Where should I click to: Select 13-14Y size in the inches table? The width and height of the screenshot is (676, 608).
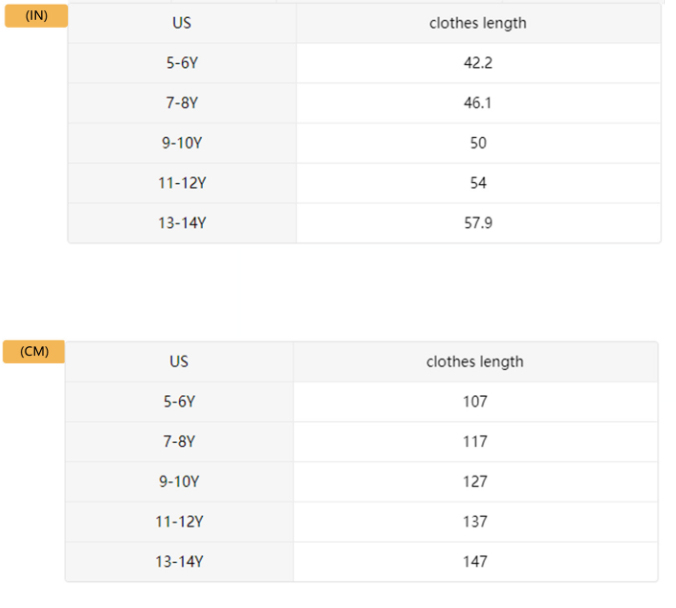coord(182,223)
